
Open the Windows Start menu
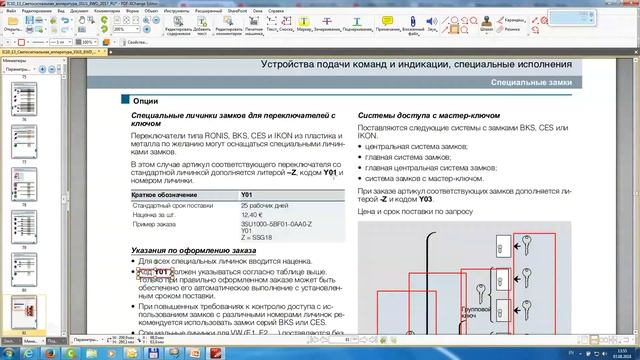pyautogui.click(x=9, y=353)
